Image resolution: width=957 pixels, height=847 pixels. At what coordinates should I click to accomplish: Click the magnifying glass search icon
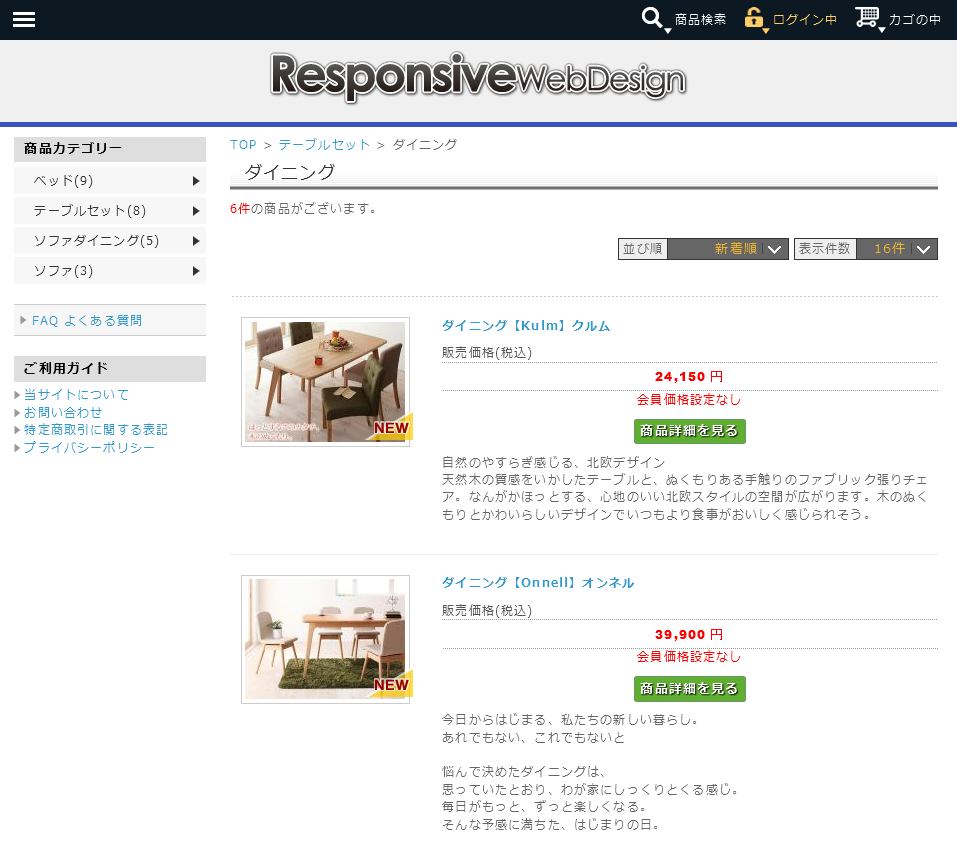coord(652,18)
